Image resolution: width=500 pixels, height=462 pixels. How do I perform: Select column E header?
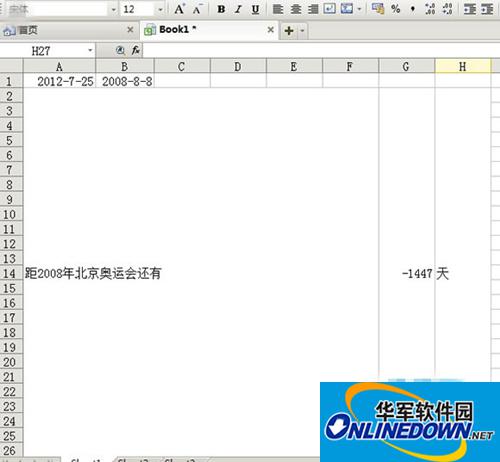(294, 67)
